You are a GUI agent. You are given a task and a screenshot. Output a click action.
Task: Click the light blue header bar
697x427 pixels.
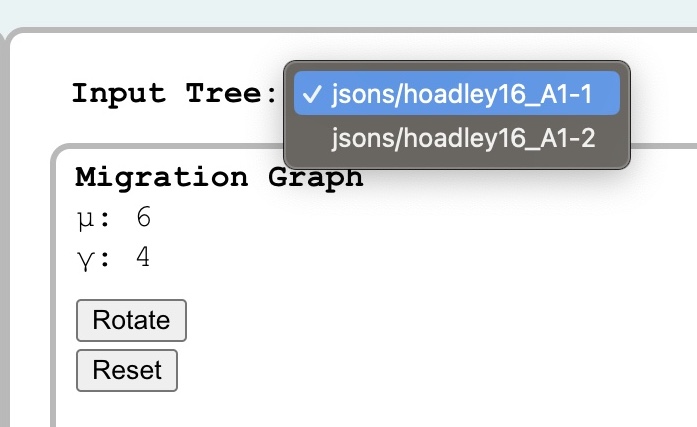(348, 12)
